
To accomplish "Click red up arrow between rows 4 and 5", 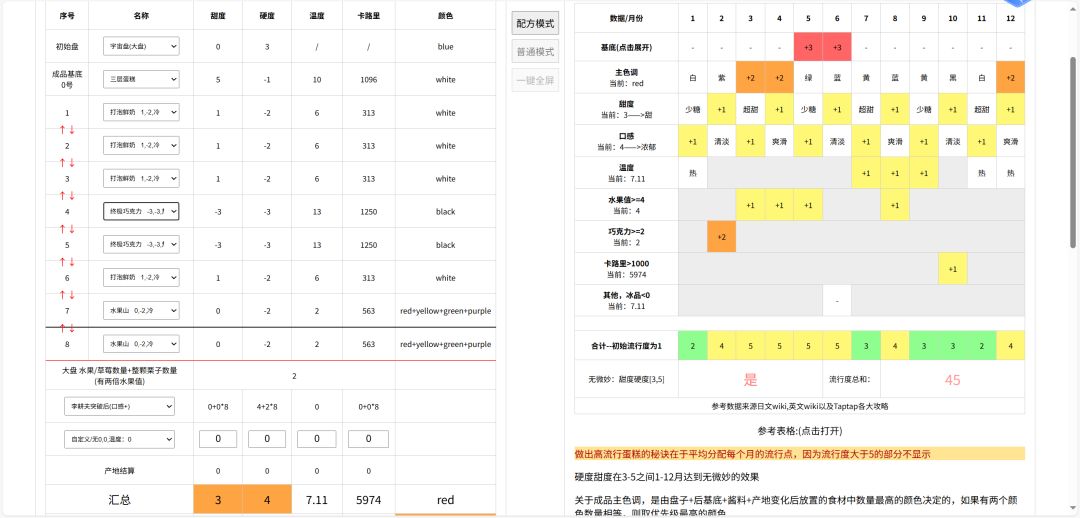I will [62, 229].
